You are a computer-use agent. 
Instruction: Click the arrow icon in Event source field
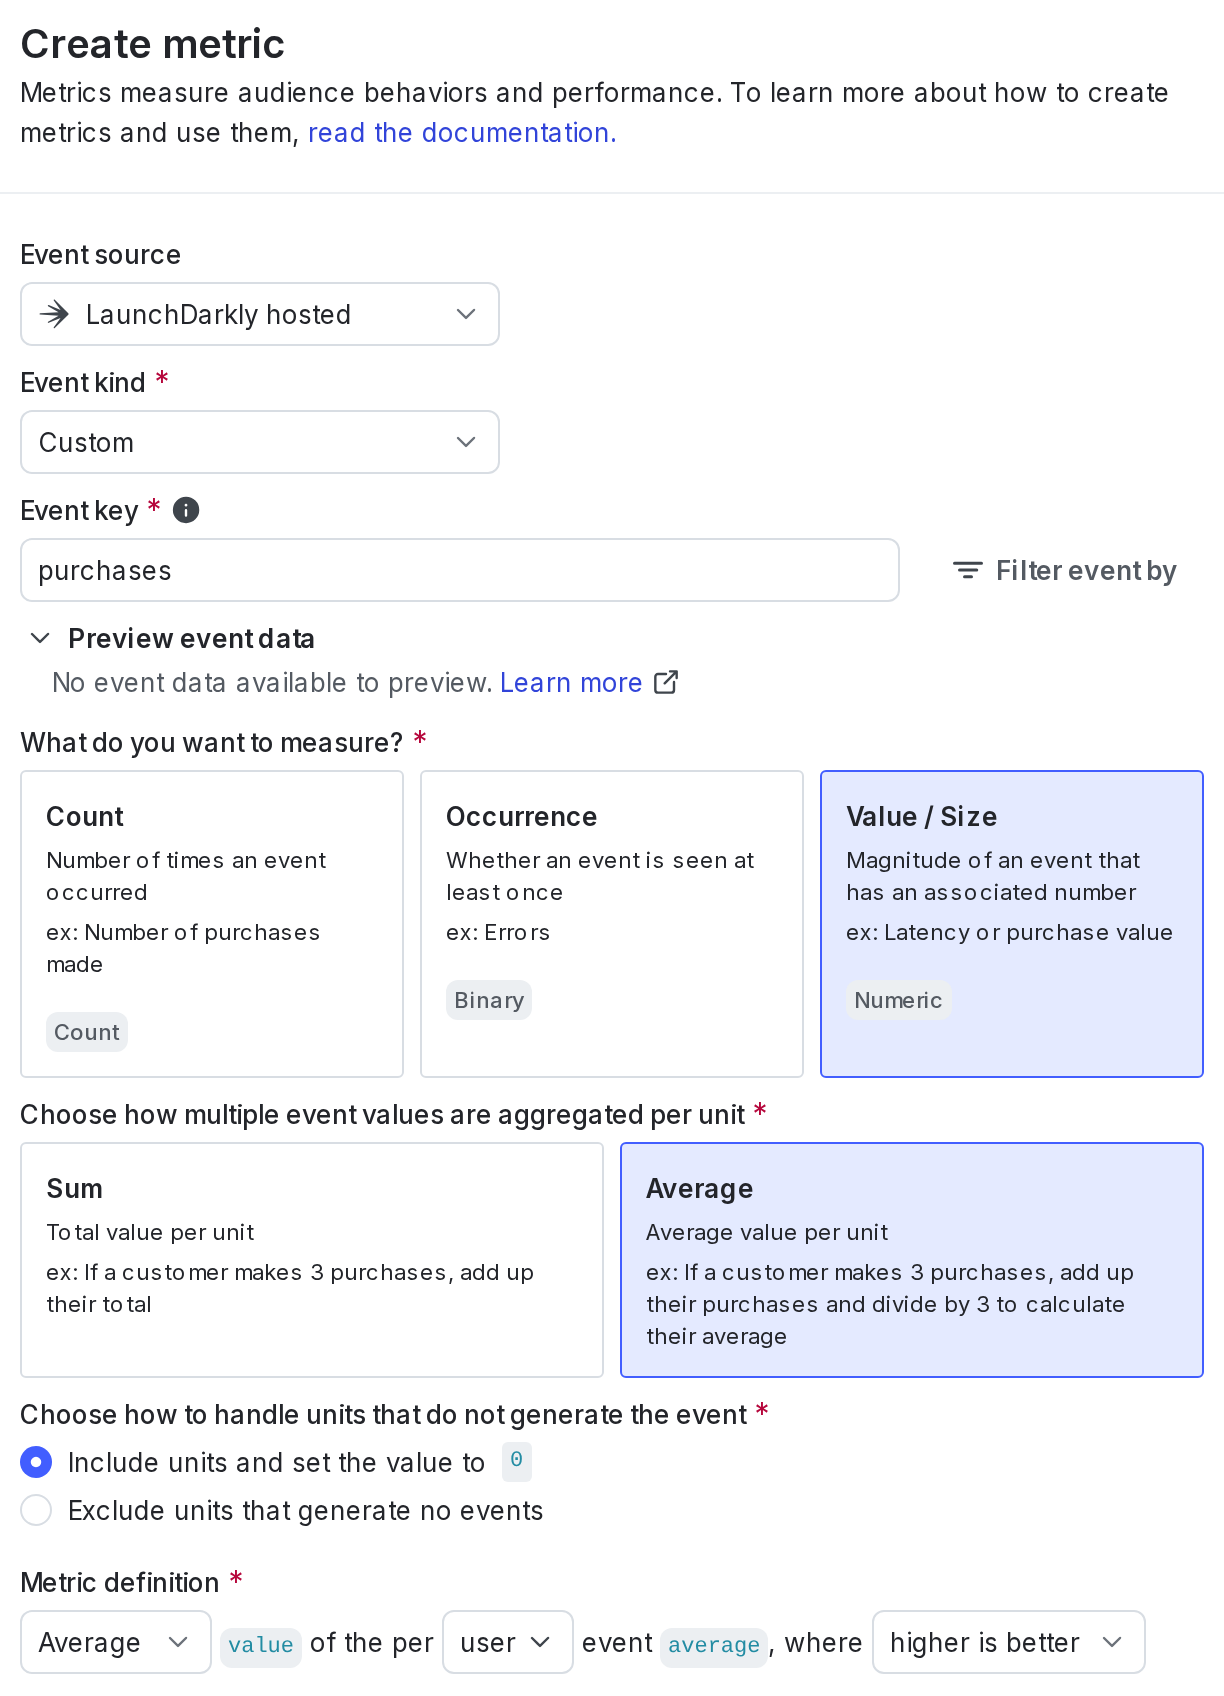point(54,314)
